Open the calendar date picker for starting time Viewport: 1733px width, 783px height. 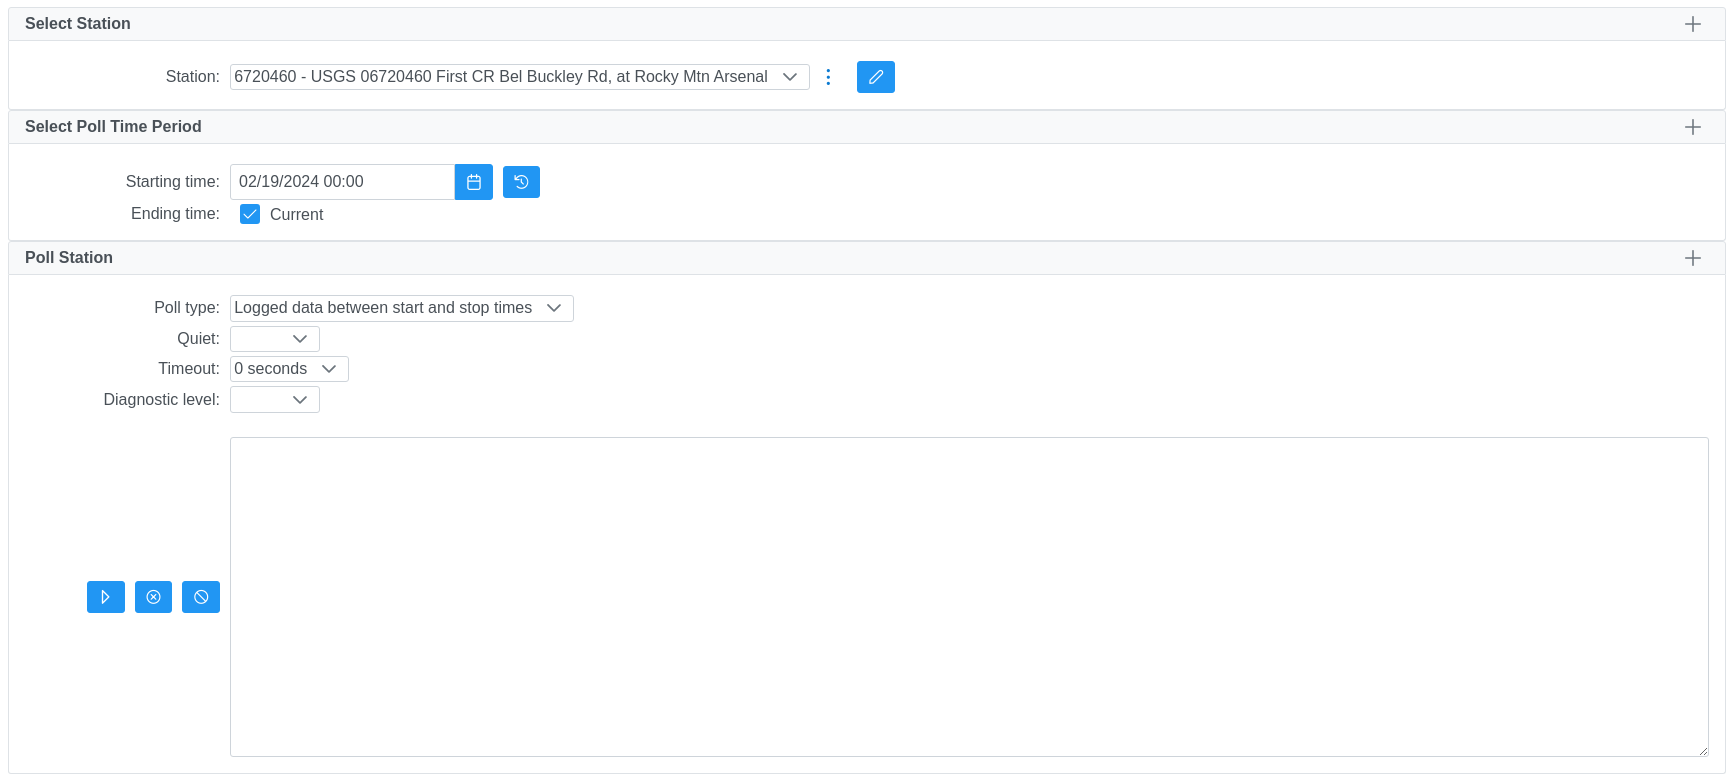[473, 182]
